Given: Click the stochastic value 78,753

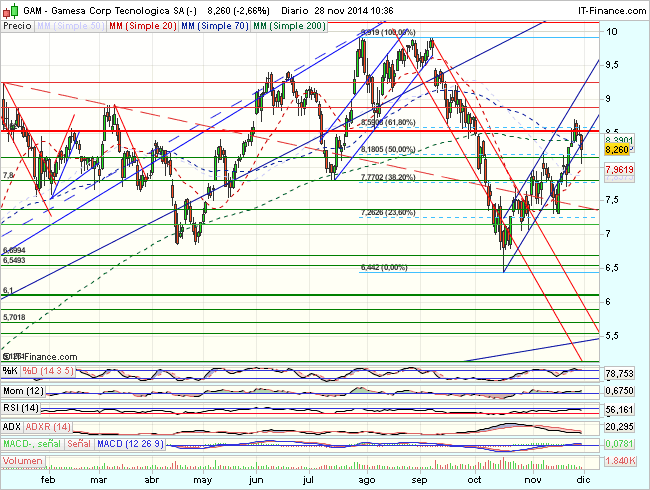Looking at the screenshot, I should pos(619,374).
